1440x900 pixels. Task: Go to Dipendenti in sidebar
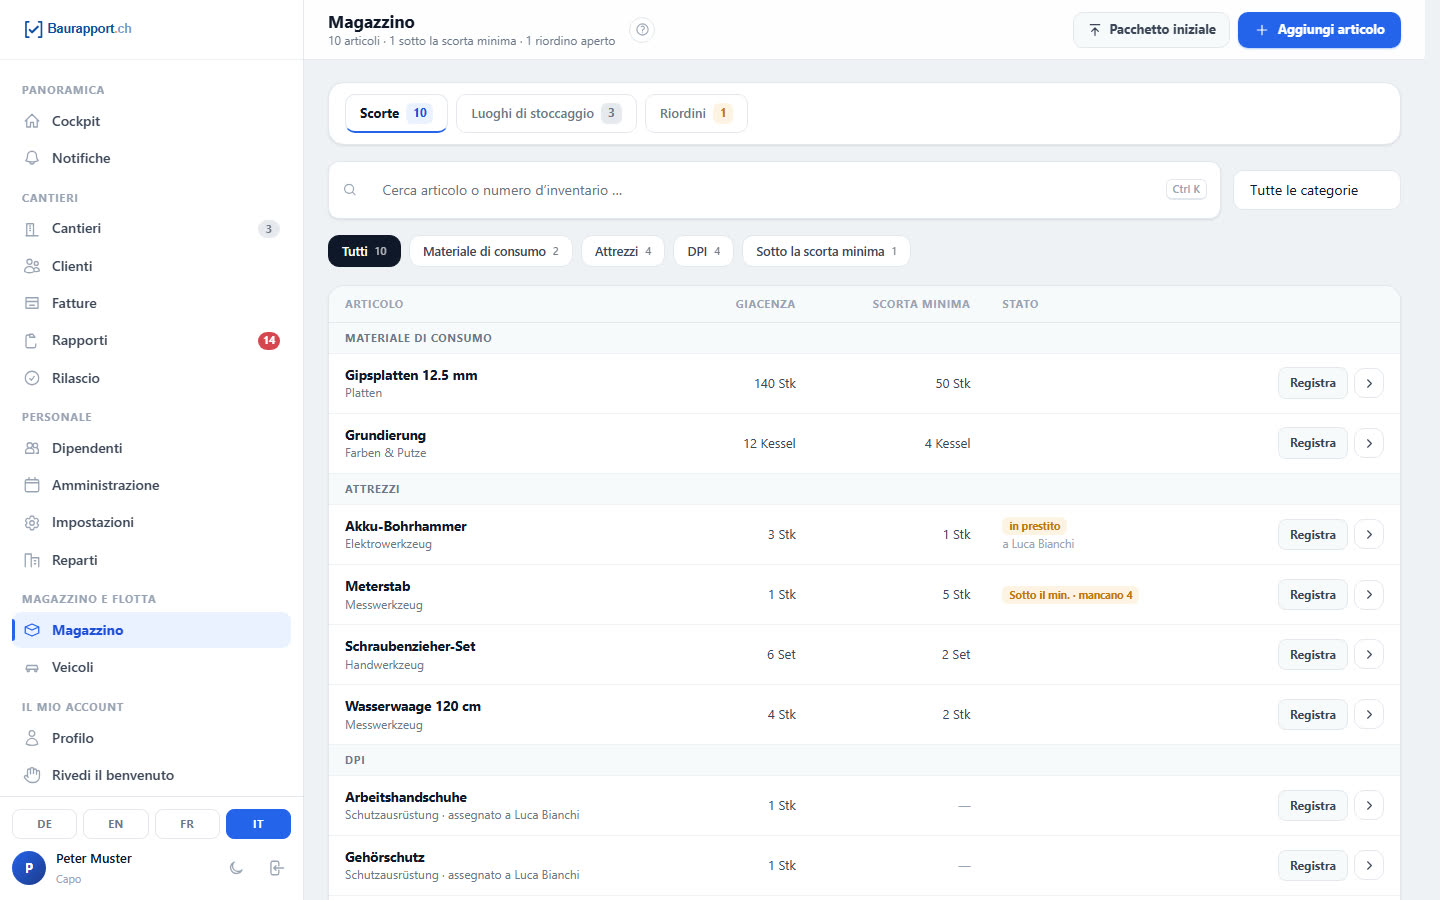151,448
